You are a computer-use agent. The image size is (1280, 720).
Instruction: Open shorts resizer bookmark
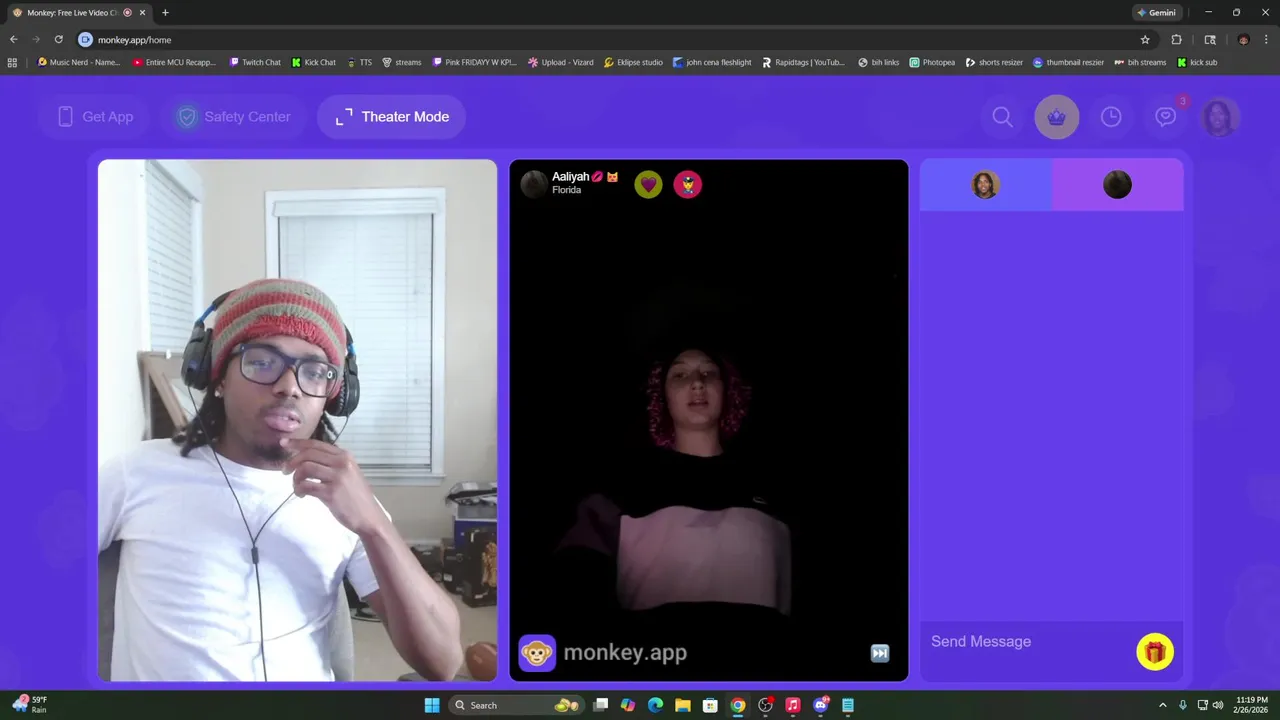coord(994,62)
